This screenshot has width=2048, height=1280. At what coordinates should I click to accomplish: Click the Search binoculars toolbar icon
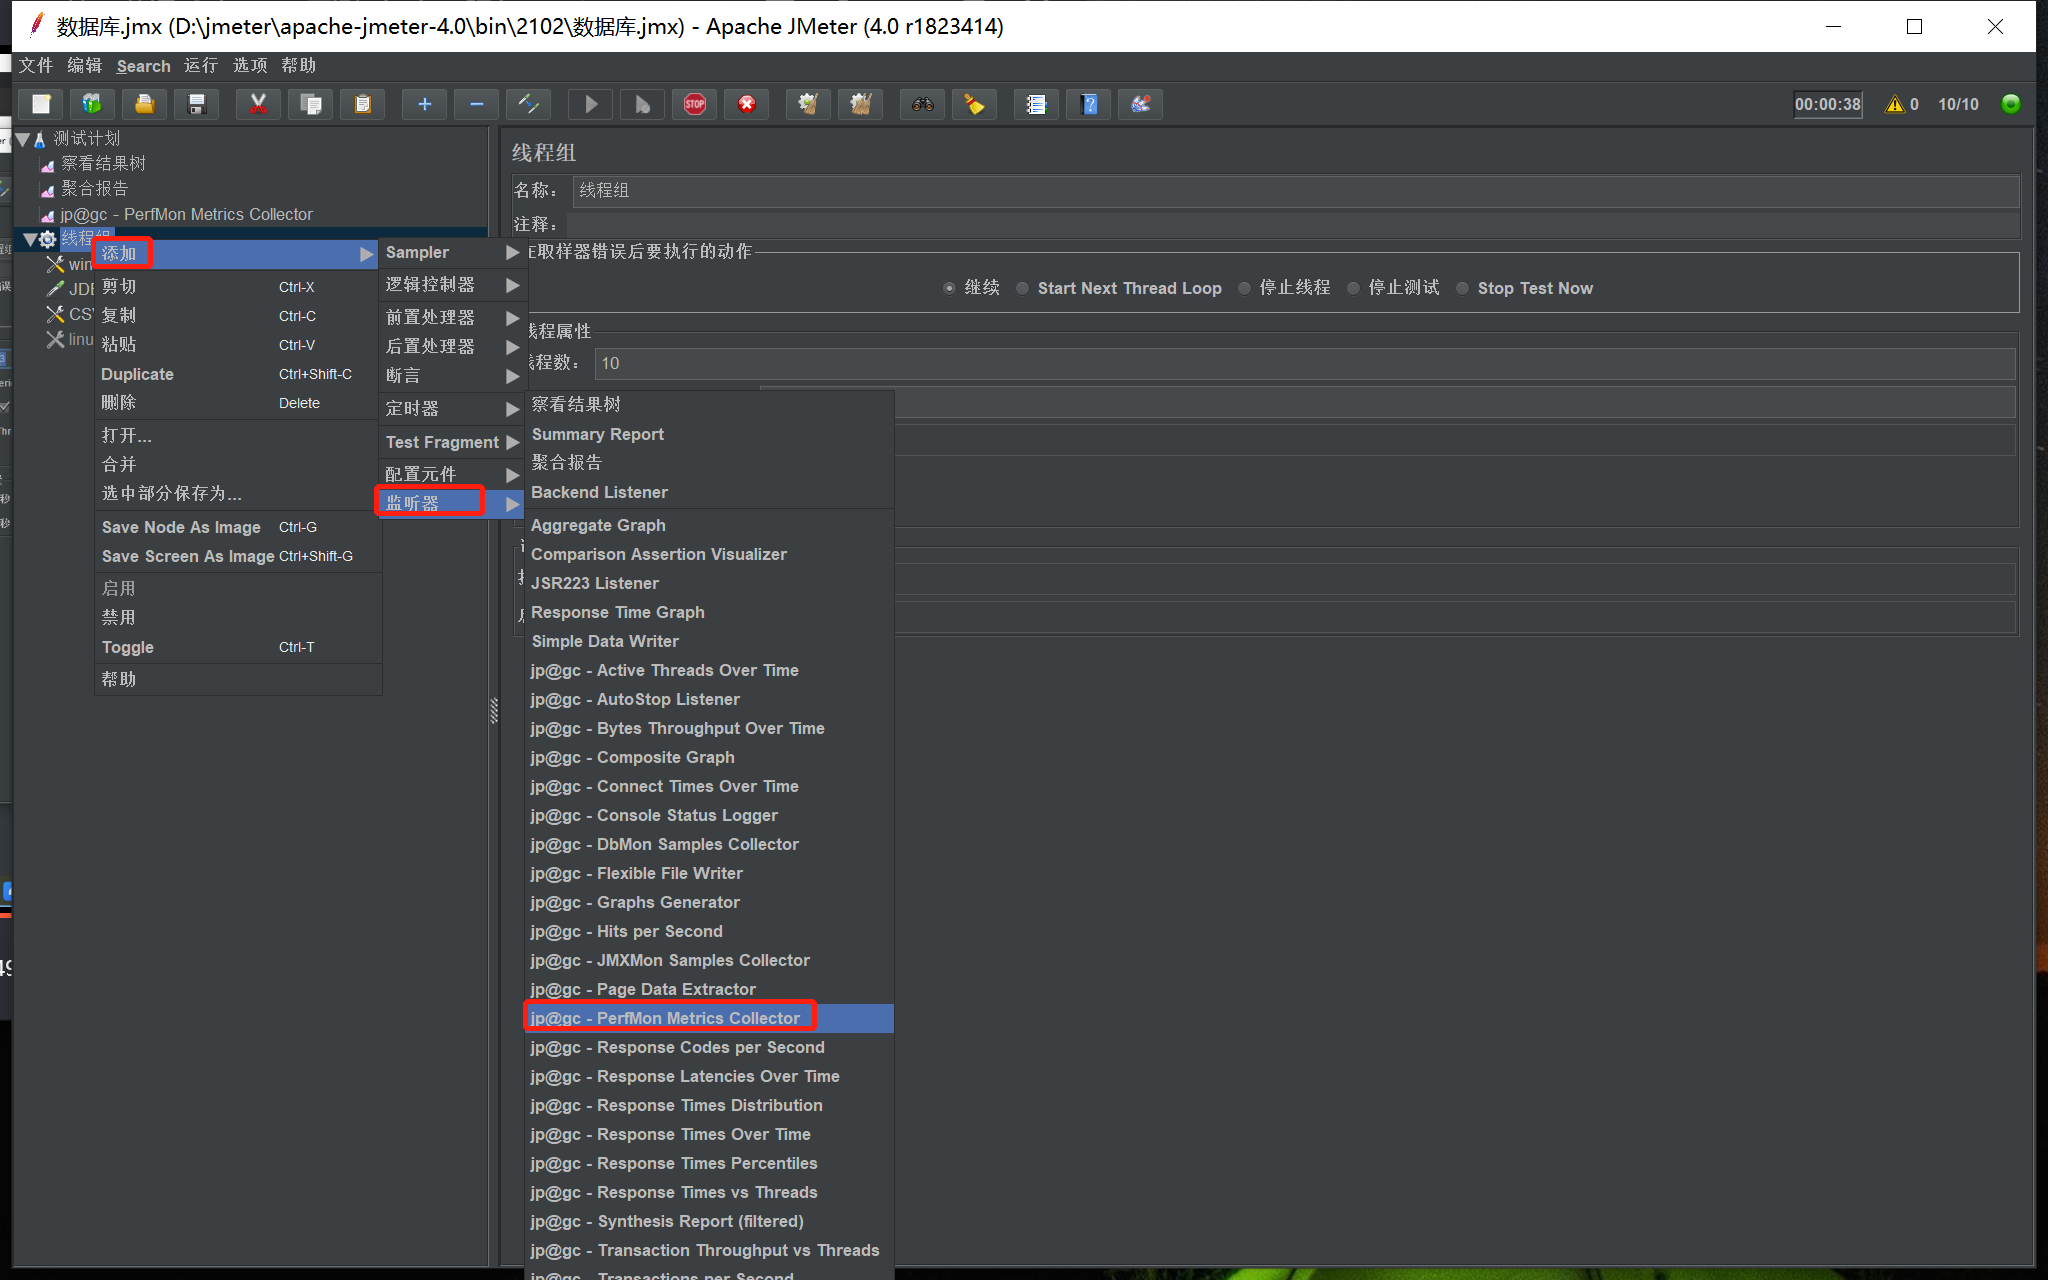pos(922,104)
